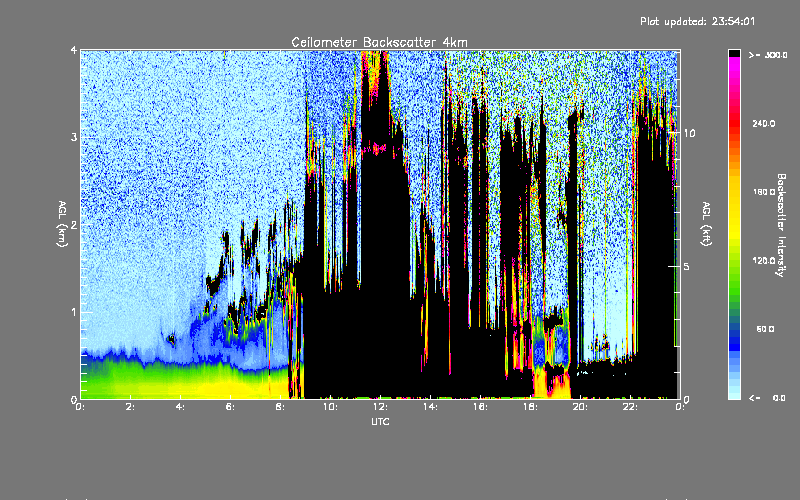Viewport: 800px width, 500px height.
Task: Click the 'Plot updated: 23:54:01' timestamp
Action: 697,21
